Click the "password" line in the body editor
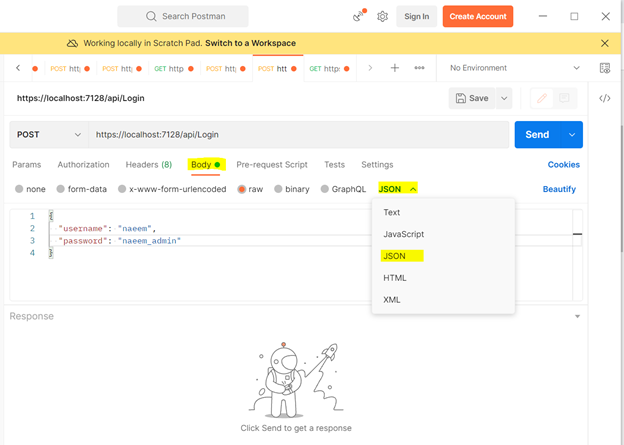624x445 pixels. [x=120, y=241]
